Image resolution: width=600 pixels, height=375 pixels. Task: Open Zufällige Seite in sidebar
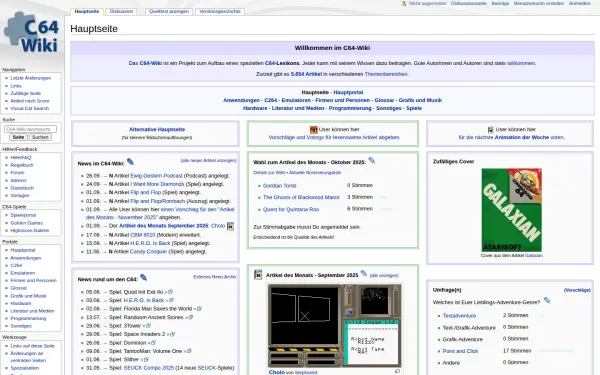click(25, 93)
